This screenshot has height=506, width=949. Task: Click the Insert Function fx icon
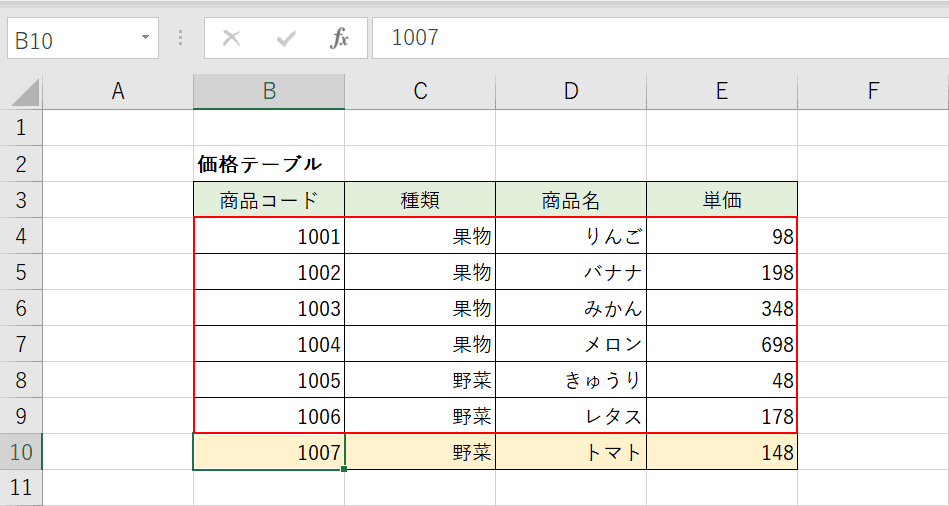coord(339,39)
